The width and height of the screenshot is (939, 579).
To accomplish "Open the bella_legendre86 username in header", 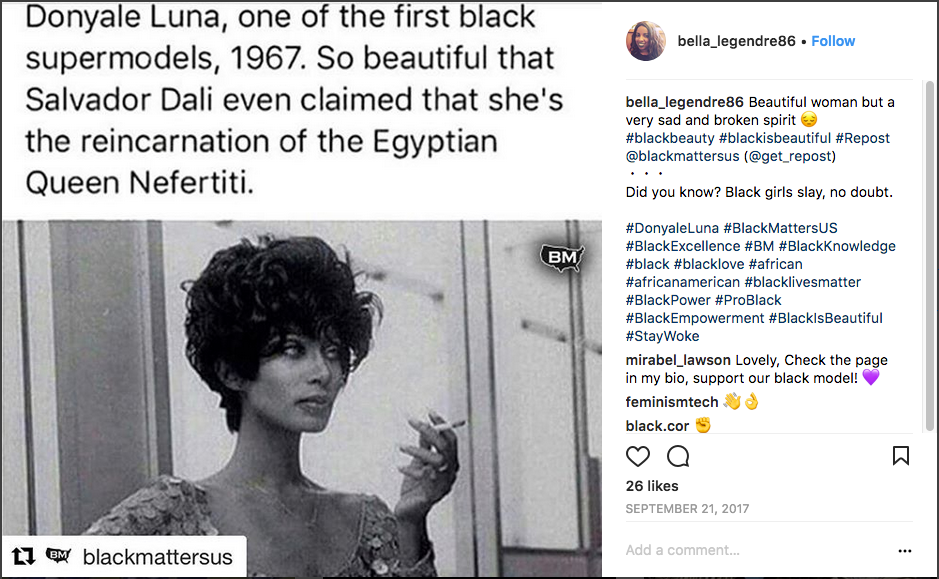I will [x=737, y=41].
